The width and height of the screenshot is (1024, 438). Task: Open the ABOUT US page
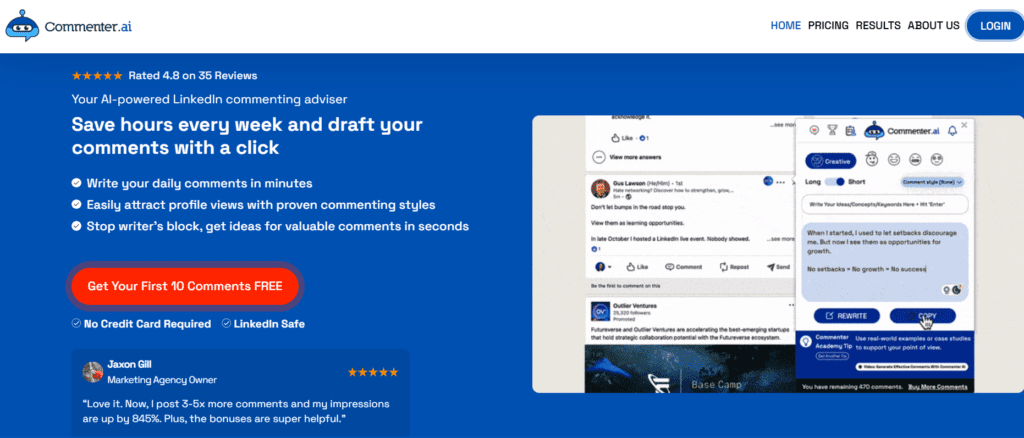point(933,25)
